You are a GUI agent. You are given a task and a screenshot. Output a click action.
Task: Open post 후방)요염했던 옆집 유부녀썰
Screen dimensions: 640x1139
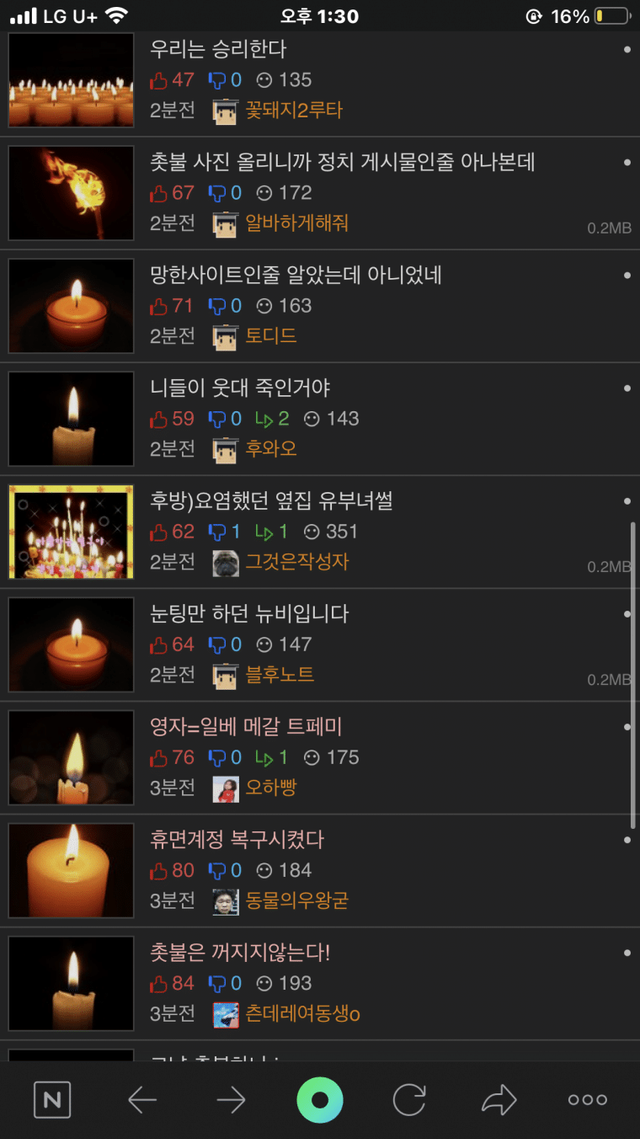271,500
